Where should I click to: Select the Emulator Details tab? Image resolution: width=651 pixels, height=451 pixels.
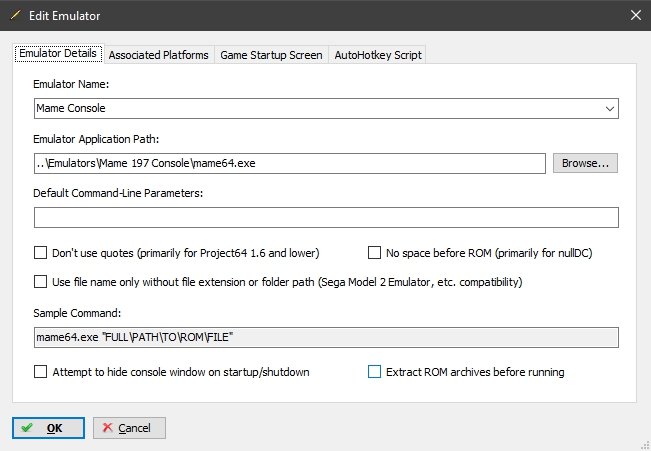tap(58, 54)
